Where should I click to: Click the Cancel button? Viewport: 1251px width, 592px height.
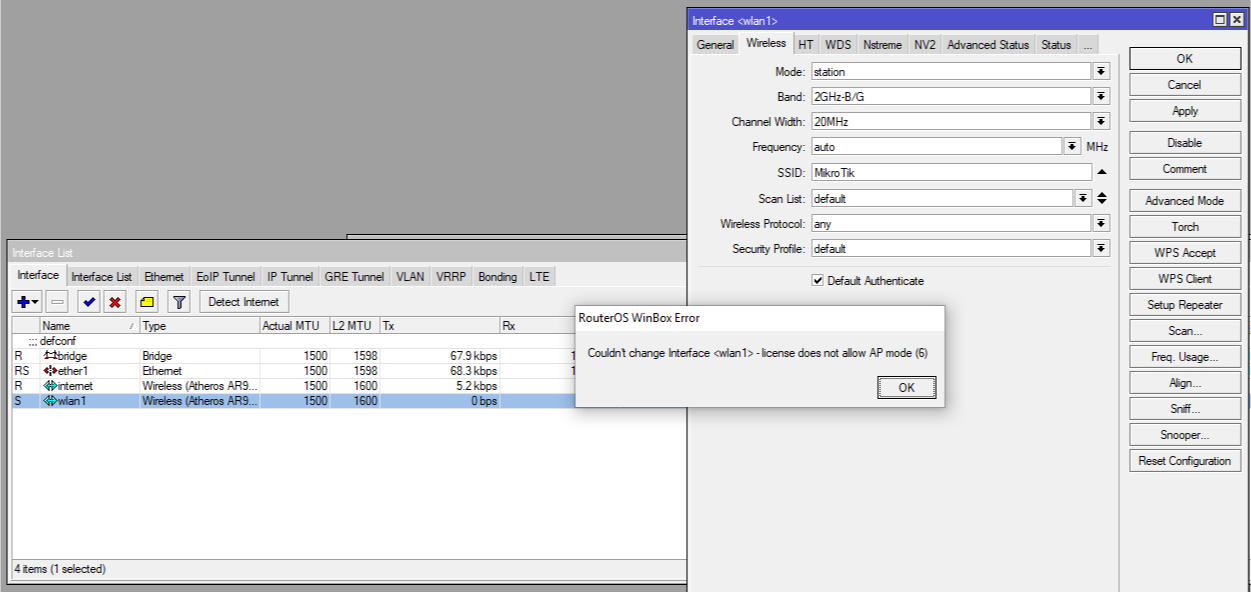1185,85
